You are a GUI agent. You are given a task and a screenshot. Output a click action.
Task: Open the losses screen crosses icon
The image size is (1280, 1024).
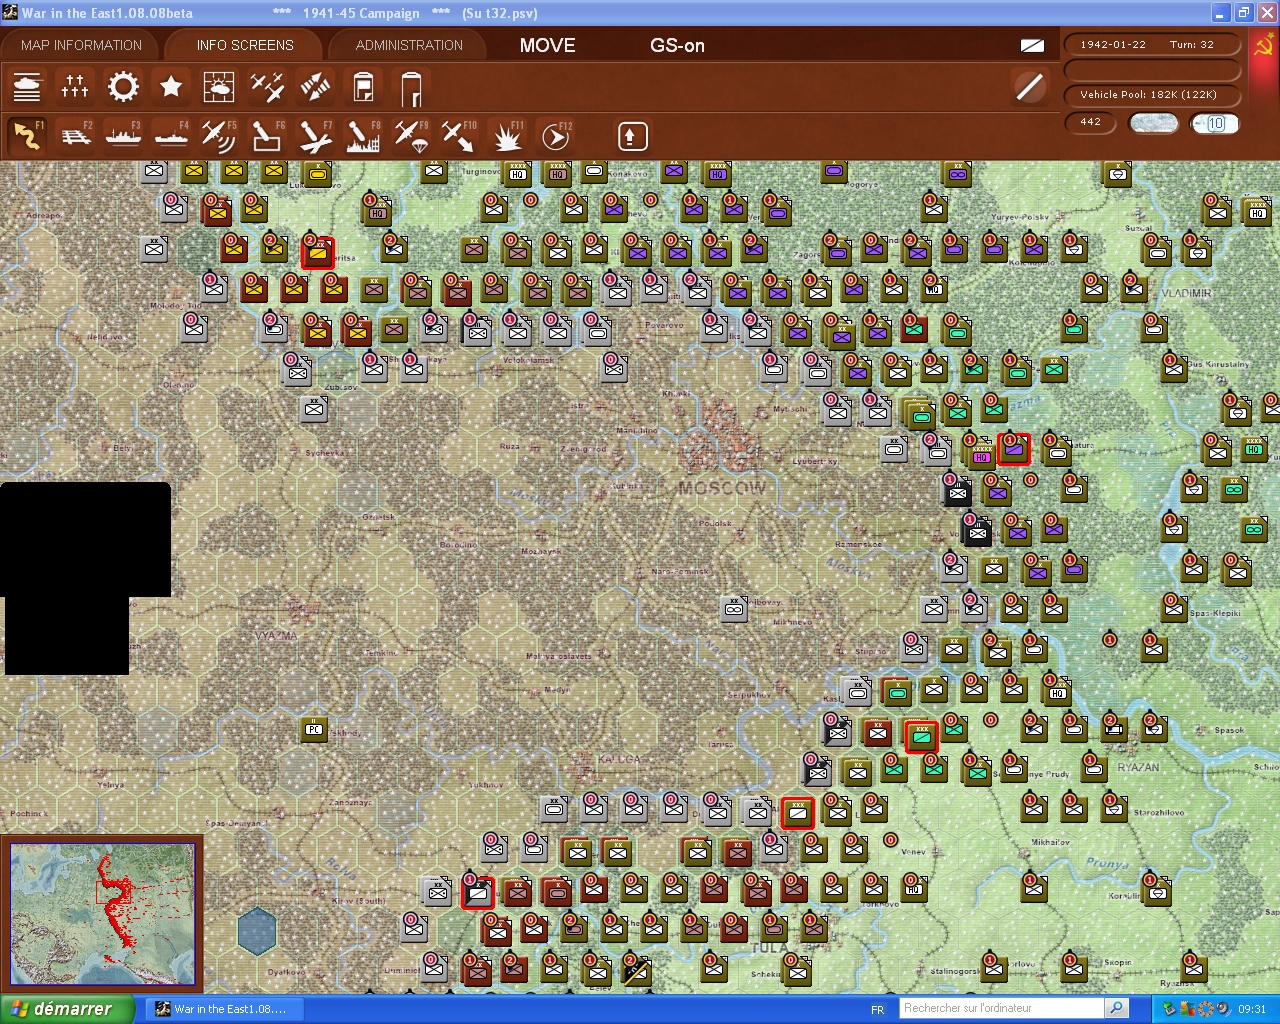[75, 87]
